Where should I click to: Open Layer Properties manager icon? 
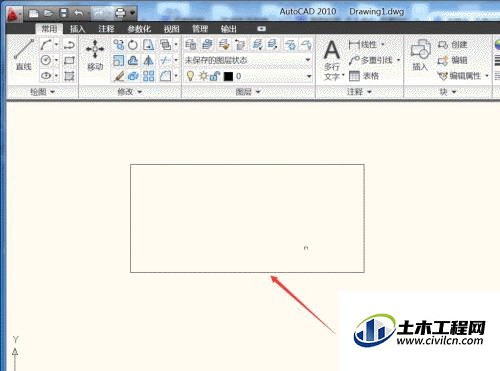pos(191,44)
